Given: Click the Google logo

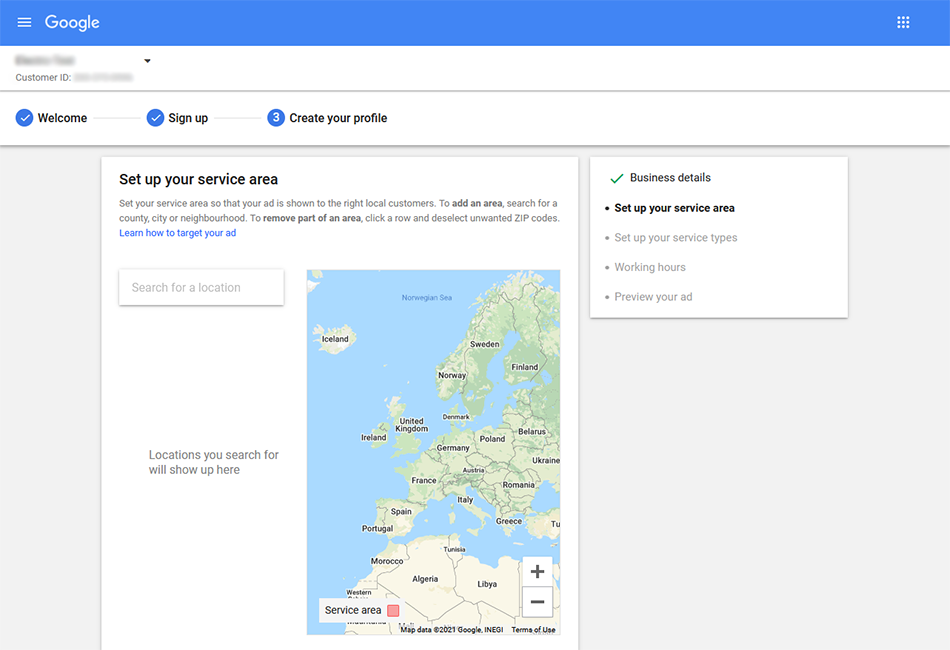Looking at the screenshot, I should [x=72, y=22].
